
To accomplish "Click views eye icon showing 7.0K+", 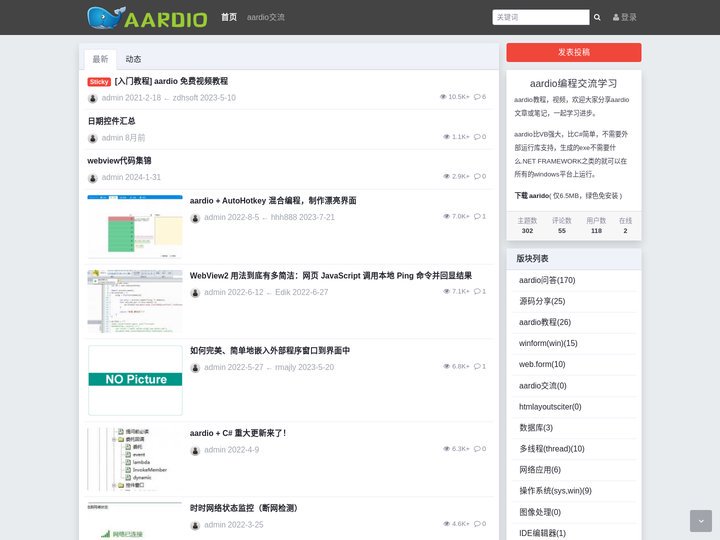I will pos(446,216).
